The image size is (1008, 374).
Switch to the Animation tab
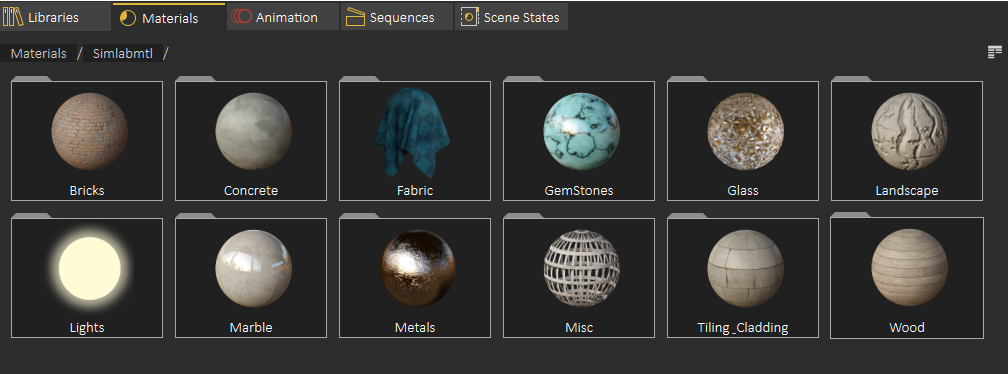click(283, 17)
